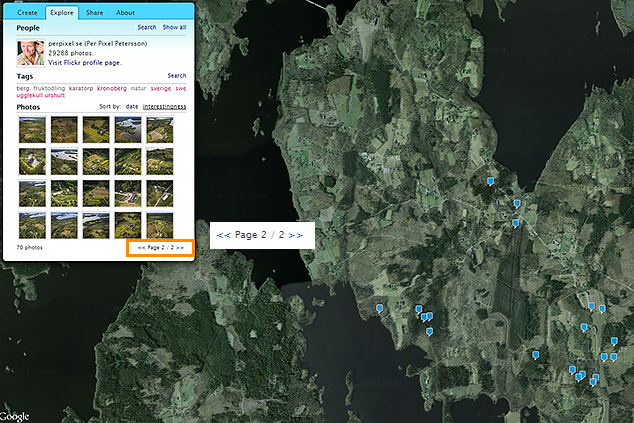Image resolution: width=634 pixels, height=423 pixels.
Task: Click Per Pixel Petersson's avatar photo
Action: [30, 53]
